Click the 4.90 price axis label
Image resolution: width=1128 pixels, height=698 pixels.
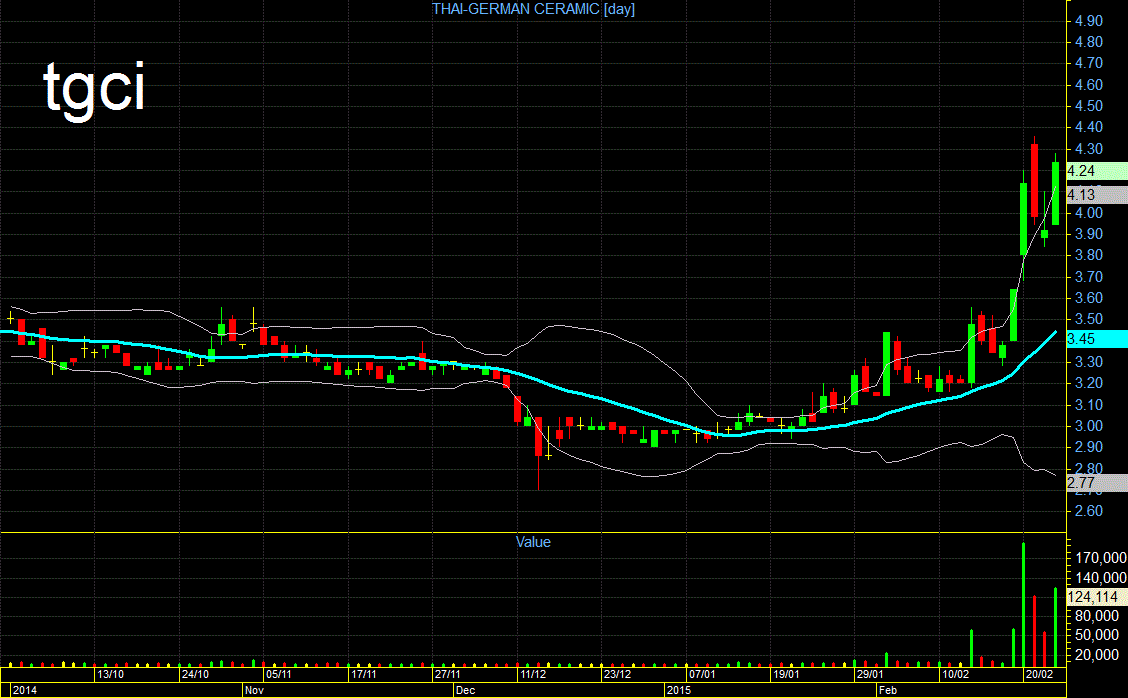[x=1088, y=21]
